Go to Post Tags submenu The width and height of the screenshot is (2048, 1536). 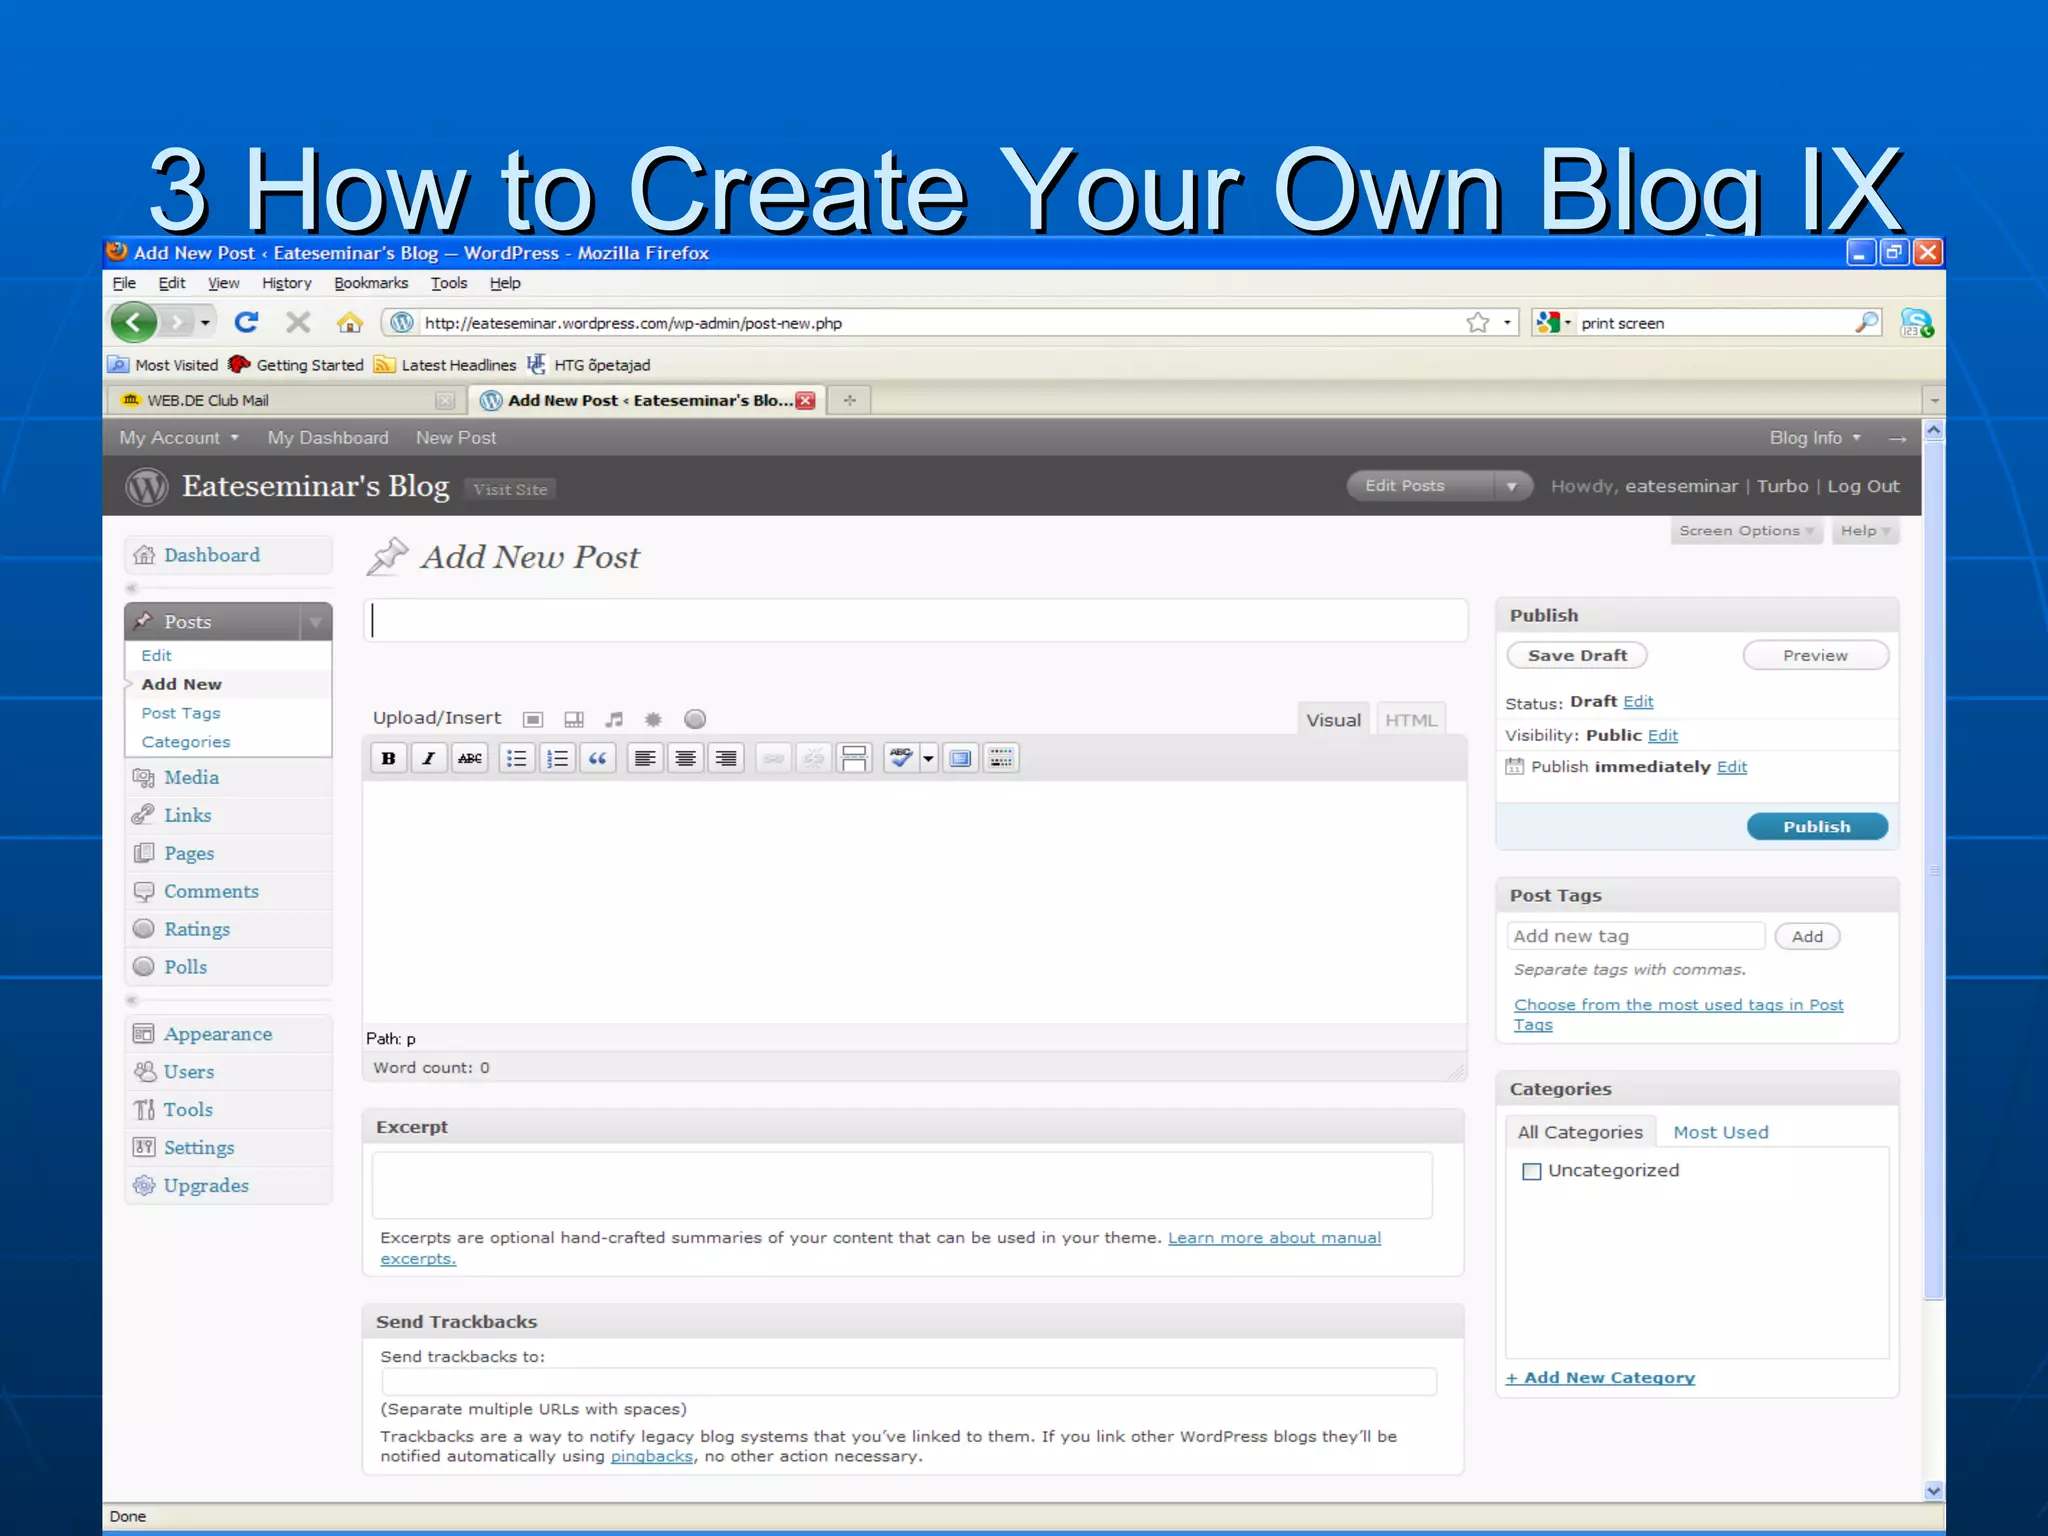point(180,713)
